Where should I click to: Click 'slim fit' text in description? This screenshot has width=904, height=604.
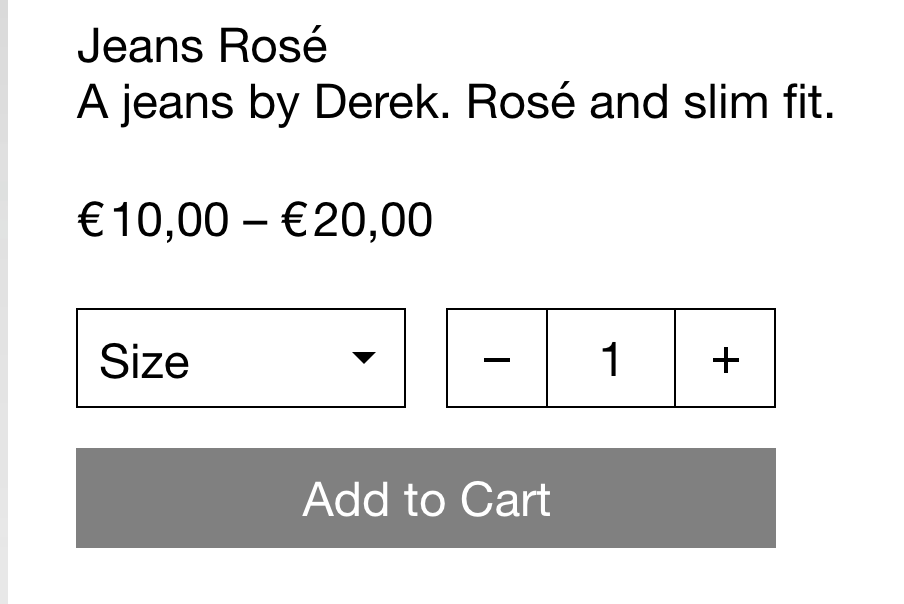758,103
